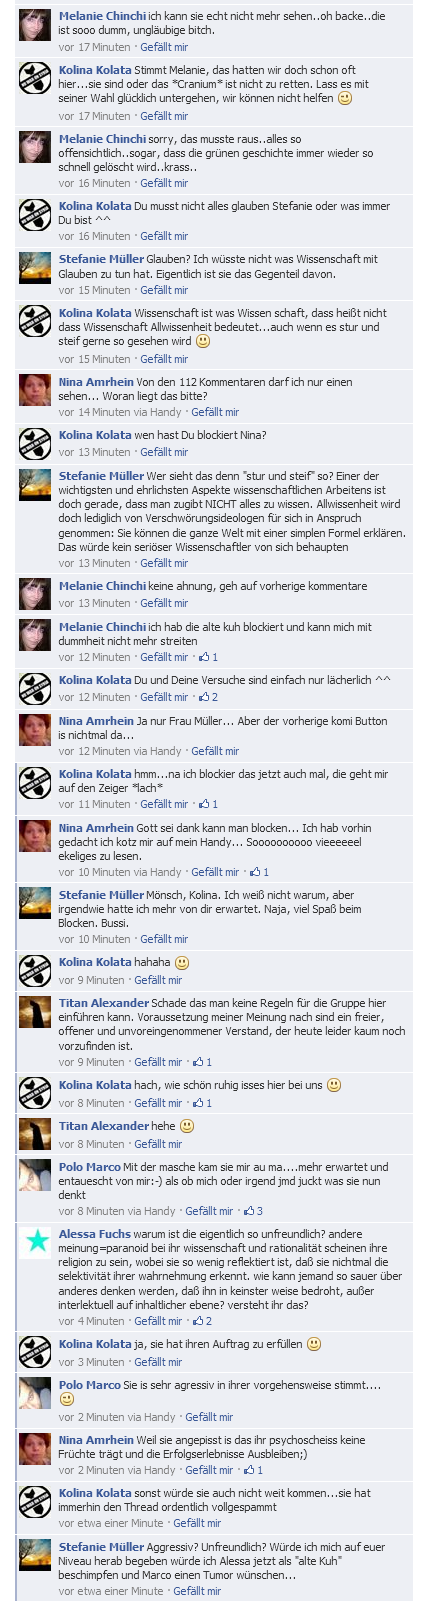Click thumbs-up count under 'hach, wie schön ruhig' comment

click(202, 1103)
